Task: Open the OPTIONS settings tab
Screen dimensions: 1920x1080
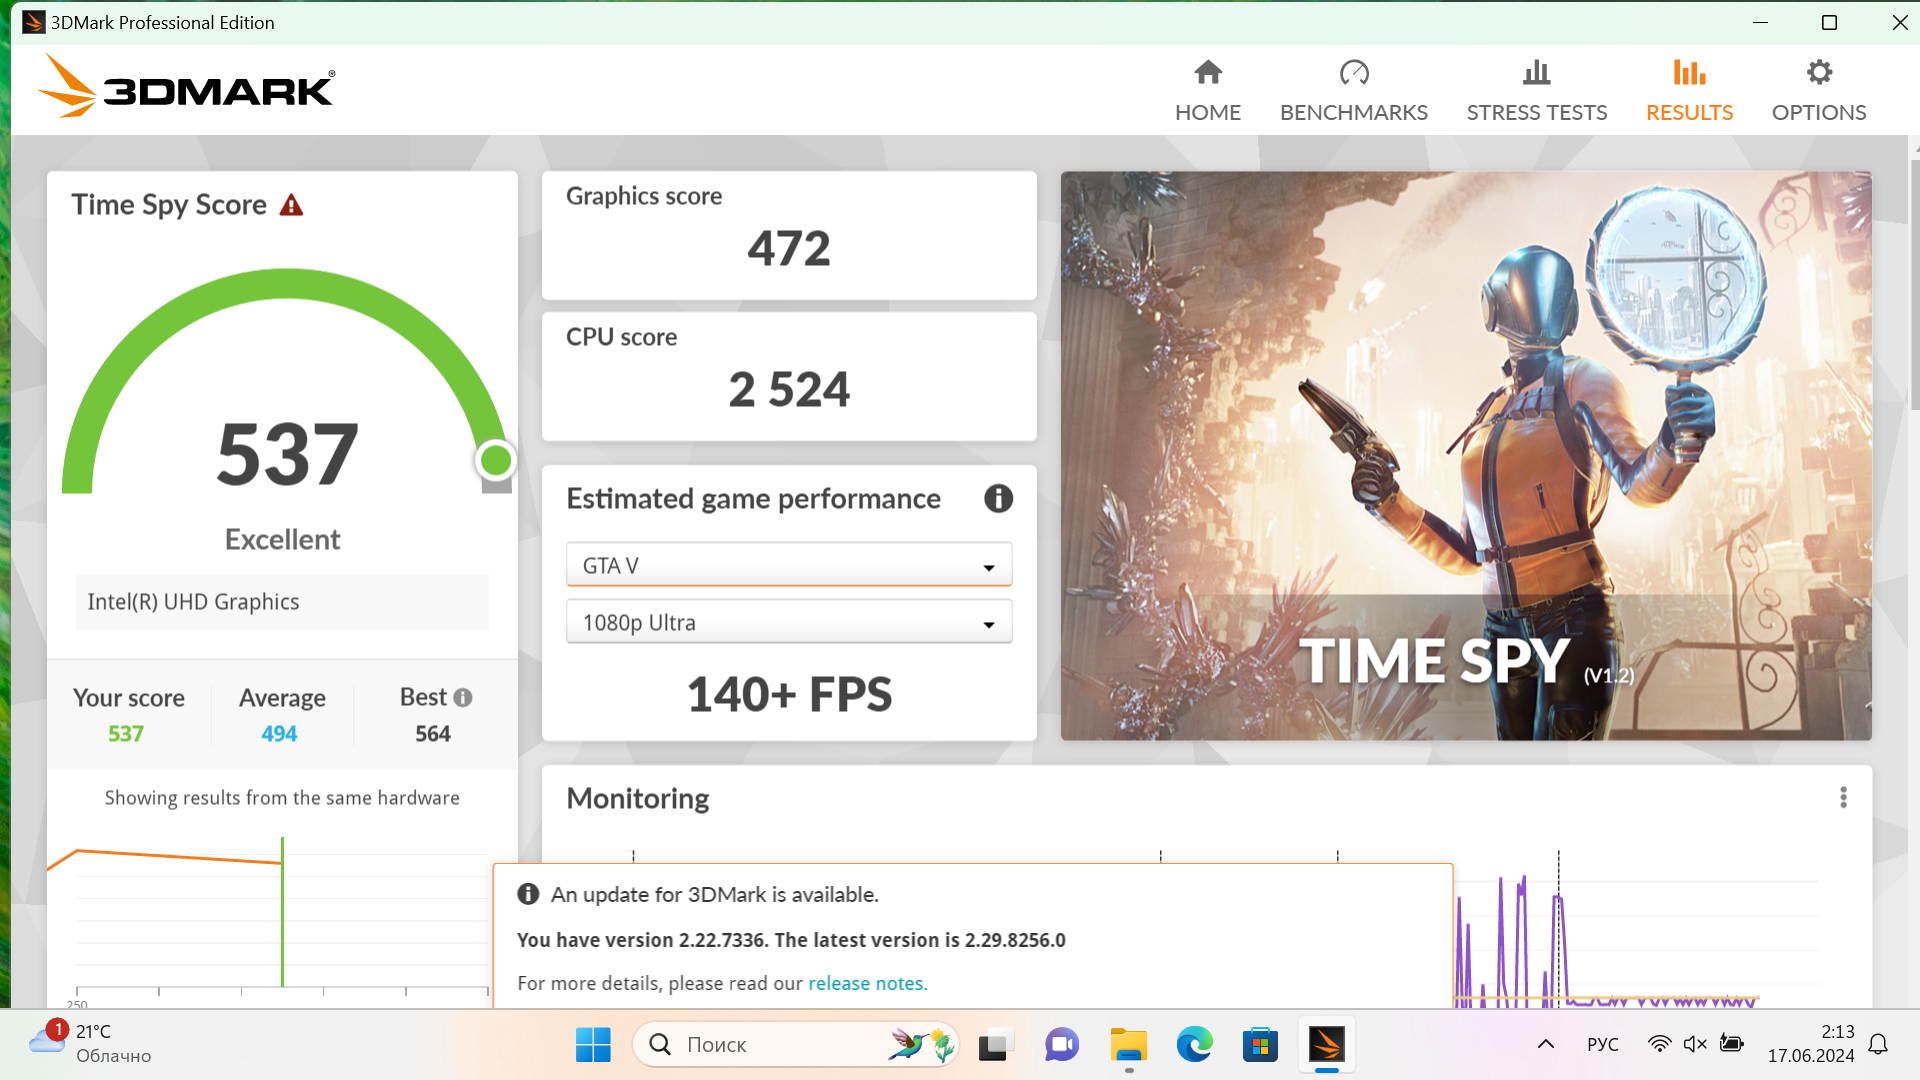Action: 1818,90
